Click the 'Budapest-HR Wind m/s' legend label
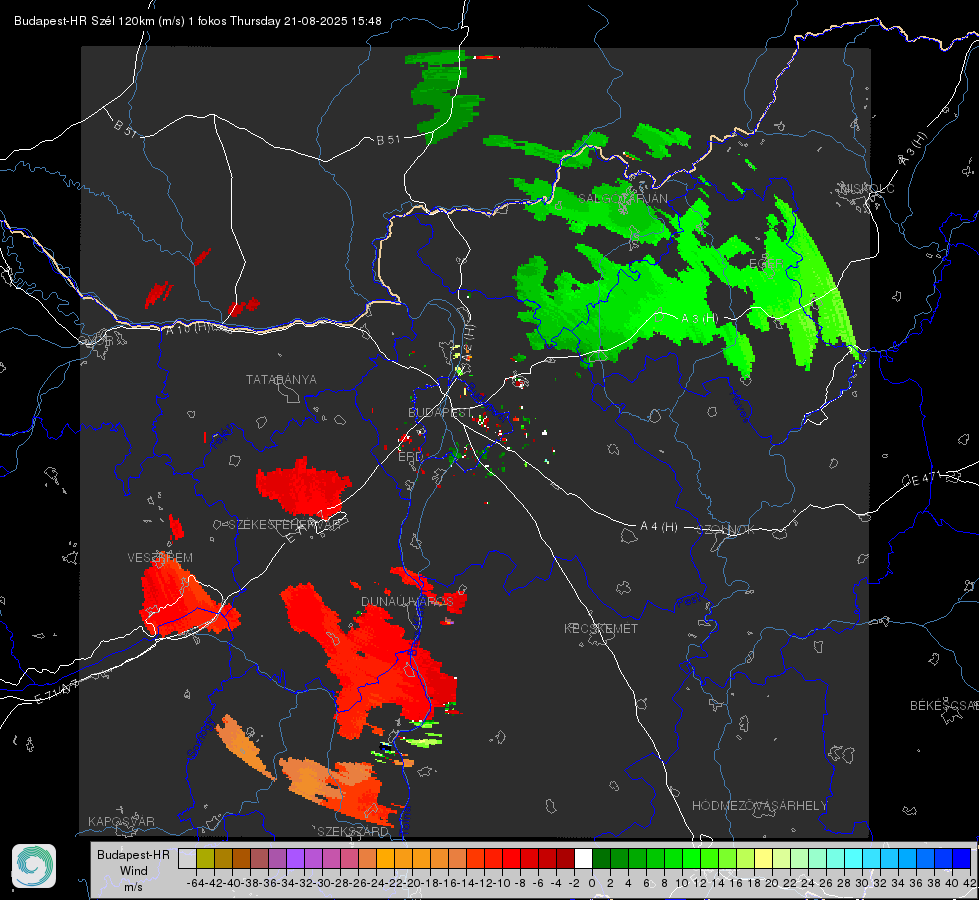Viewport: 979px width, 900px height. pyautogui.click(x=133, y=870)
